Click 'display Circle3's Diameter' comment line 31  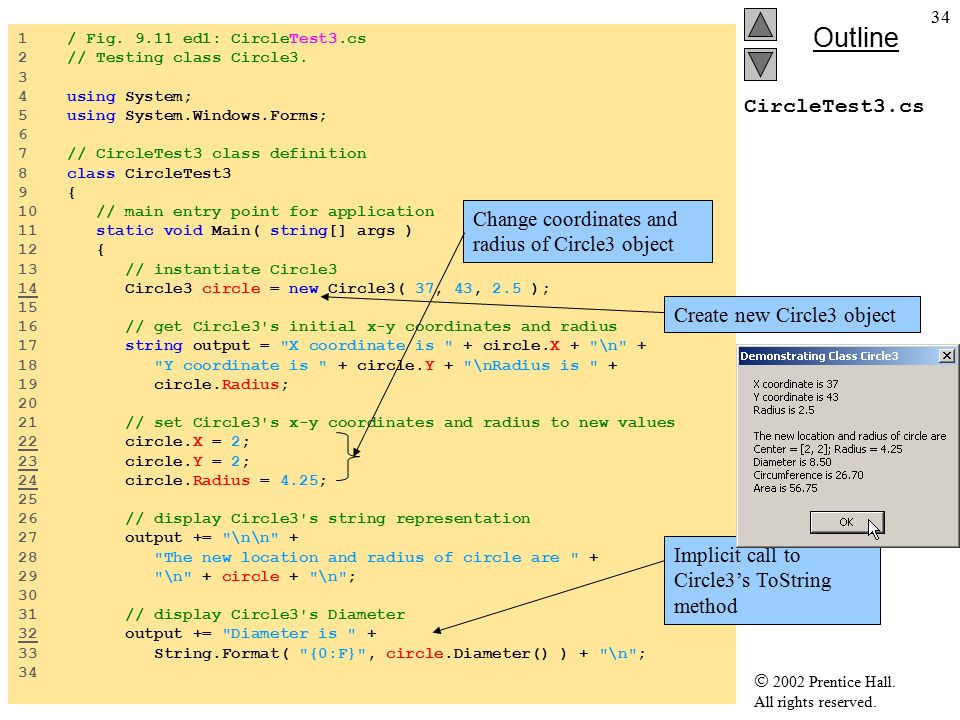click(264, 614)
